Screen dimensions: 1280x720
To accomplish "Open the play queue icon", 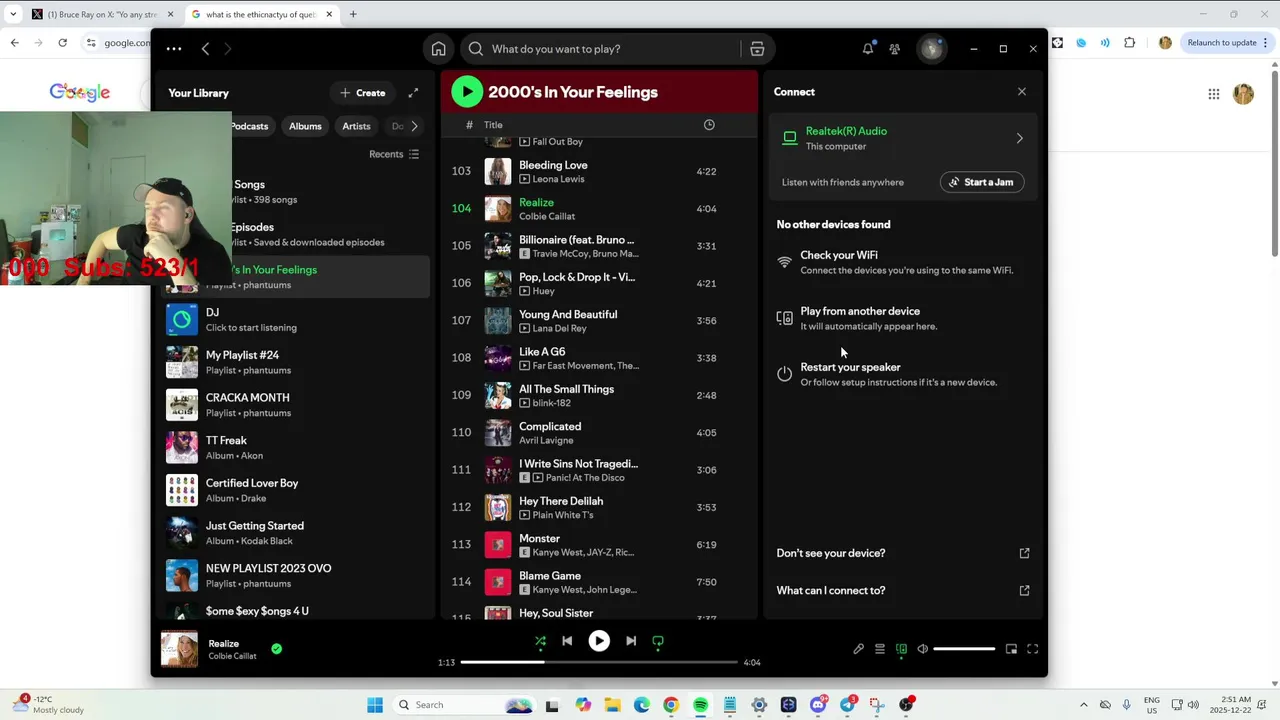I will (x=880, y=649).
